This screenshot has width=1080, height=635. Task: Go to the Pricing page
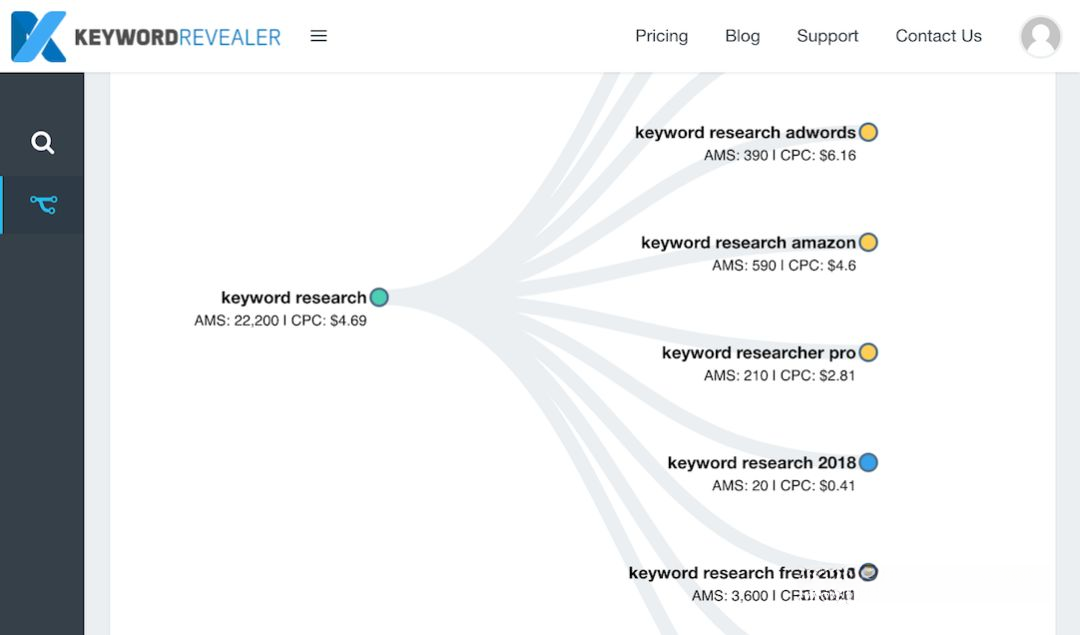[661, 36]
